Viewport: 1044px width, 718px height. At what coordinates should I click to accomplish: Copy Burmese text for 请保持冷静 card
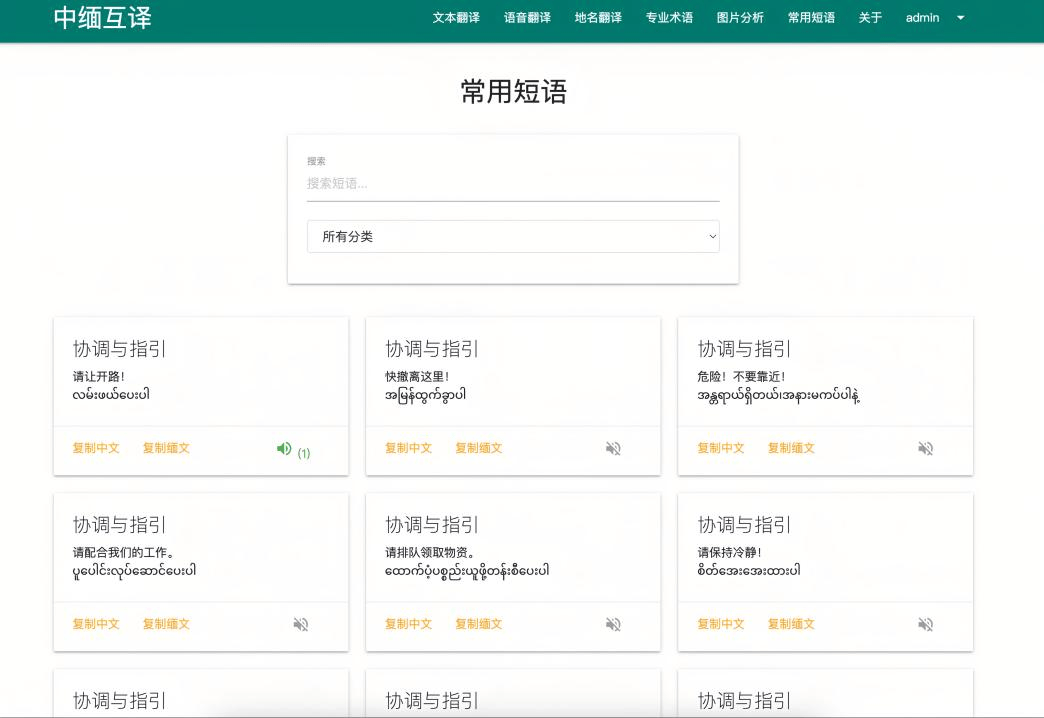point(790,624)
